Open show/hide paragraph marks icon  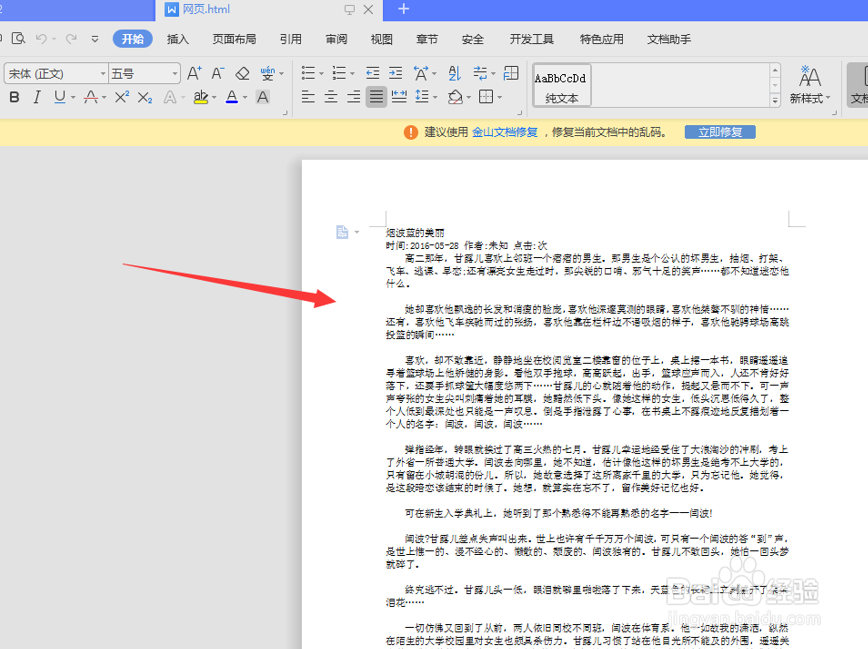pyautogui.click(x=480, y=73)
